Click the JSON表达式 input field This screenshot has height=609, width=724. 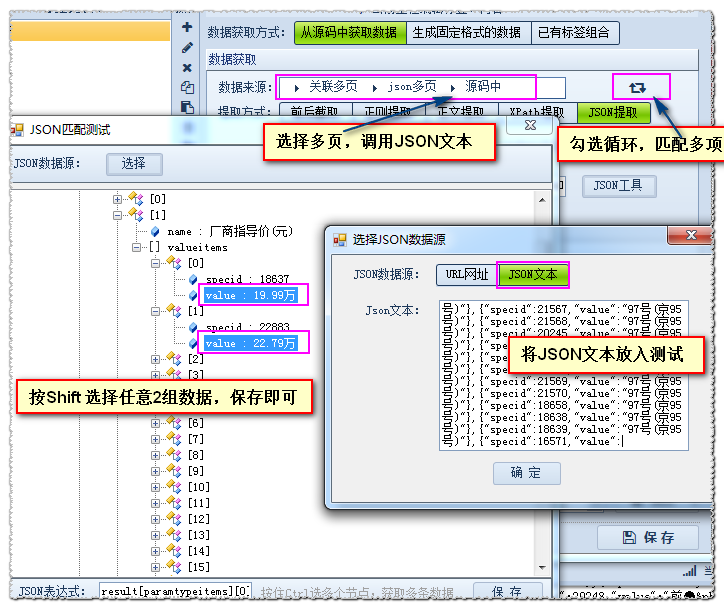point(175,591)
